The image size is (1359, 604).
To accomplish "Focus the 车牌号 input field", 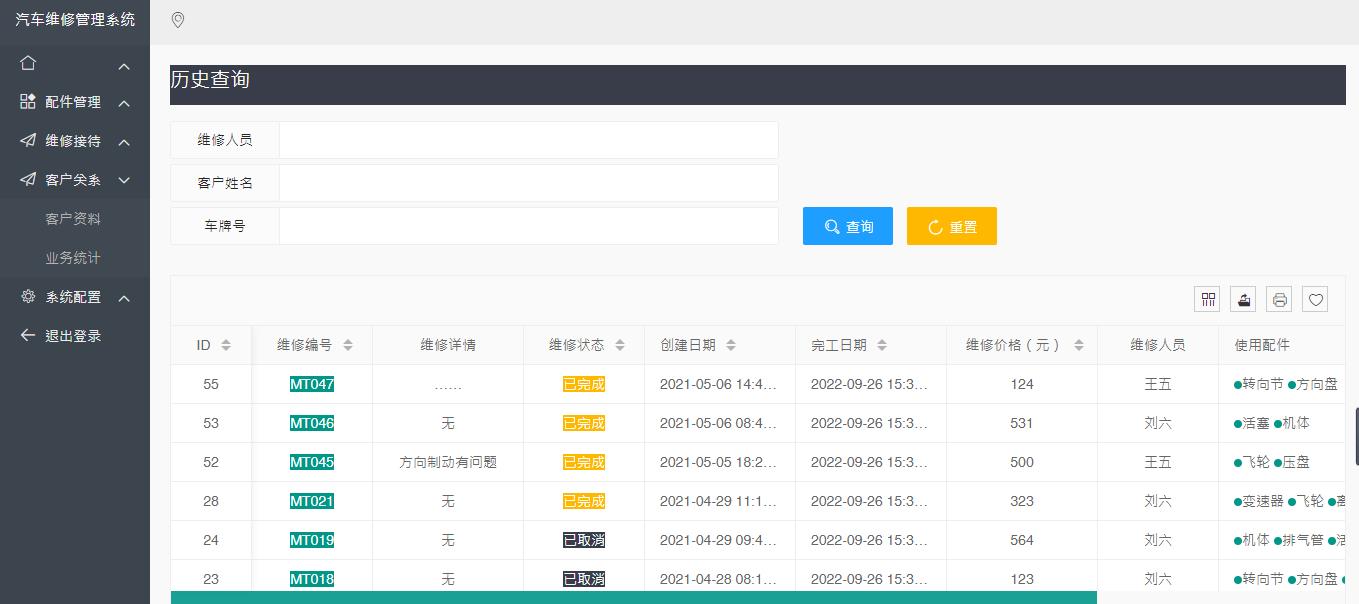I will pyautogui.click(x=528, y=226).
